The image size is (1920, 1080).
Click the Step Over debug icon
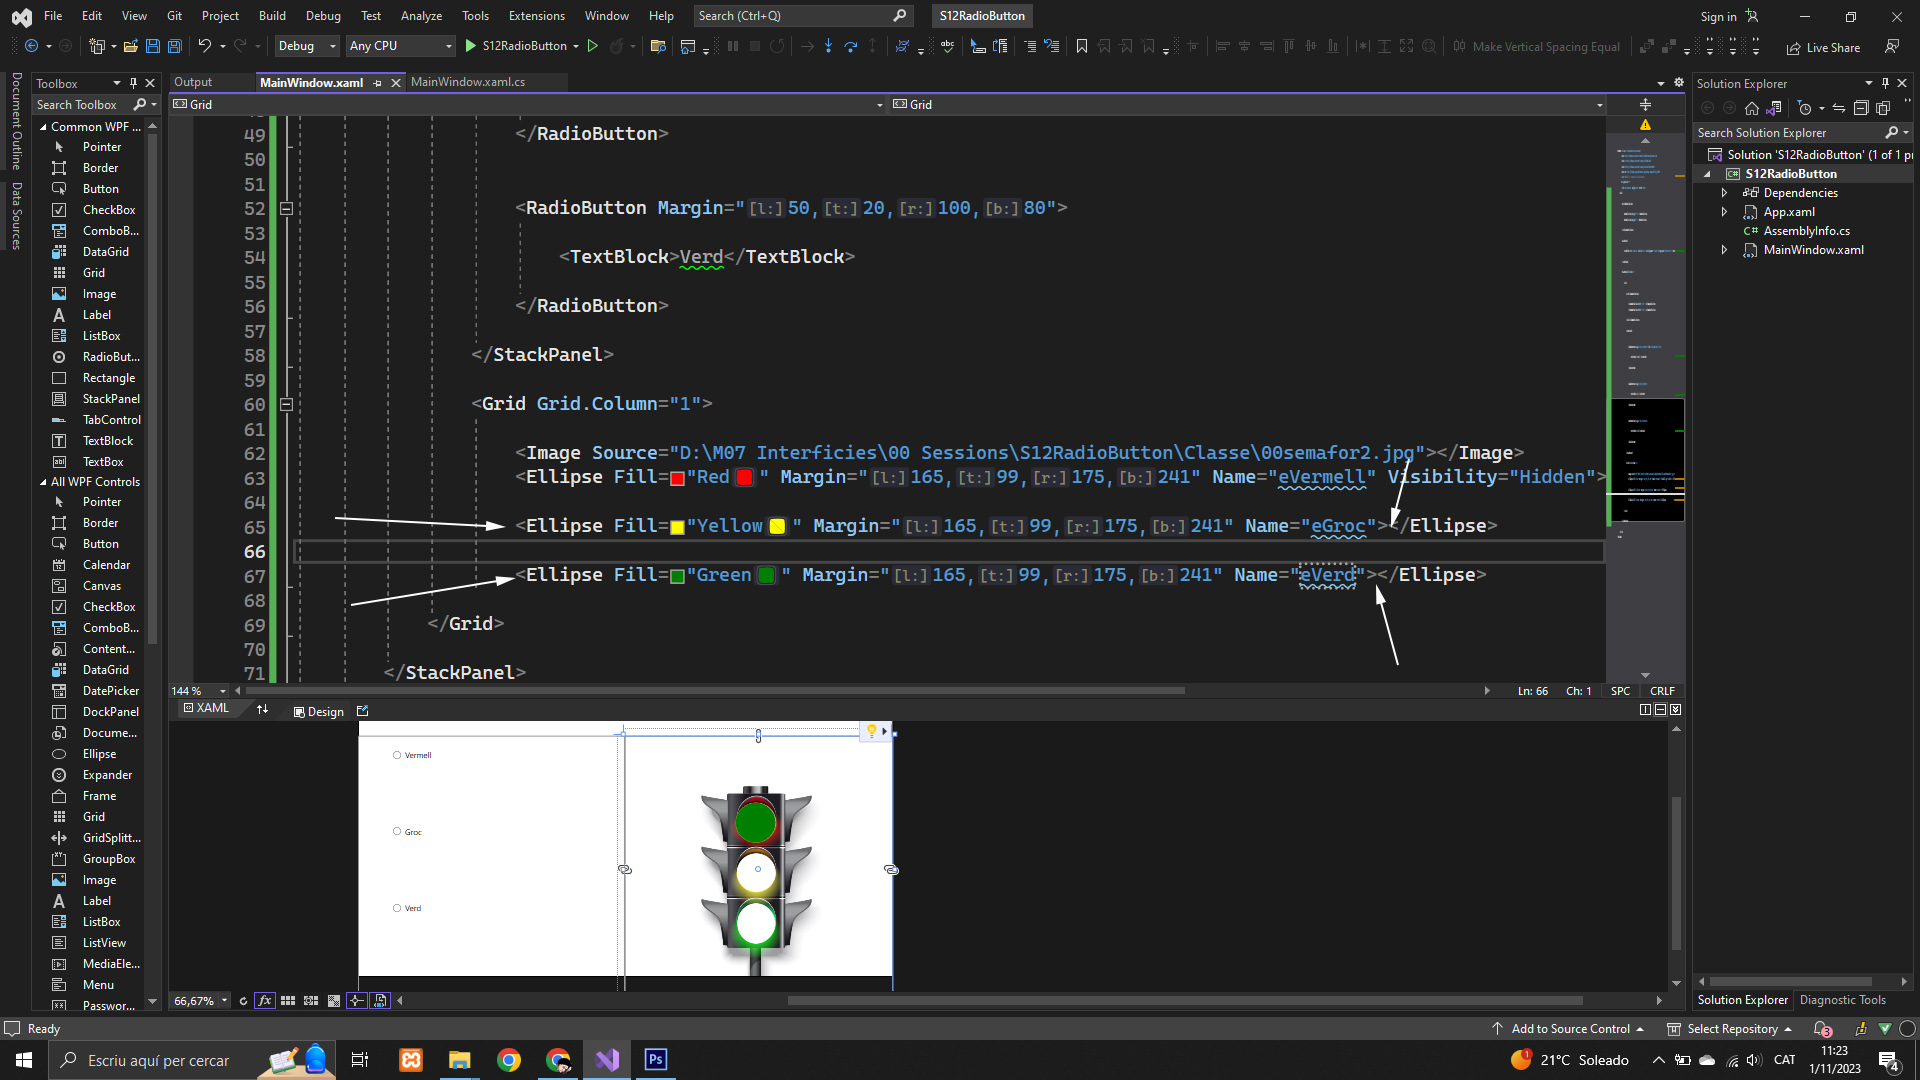pyautogui.click(x=850, y=46)
